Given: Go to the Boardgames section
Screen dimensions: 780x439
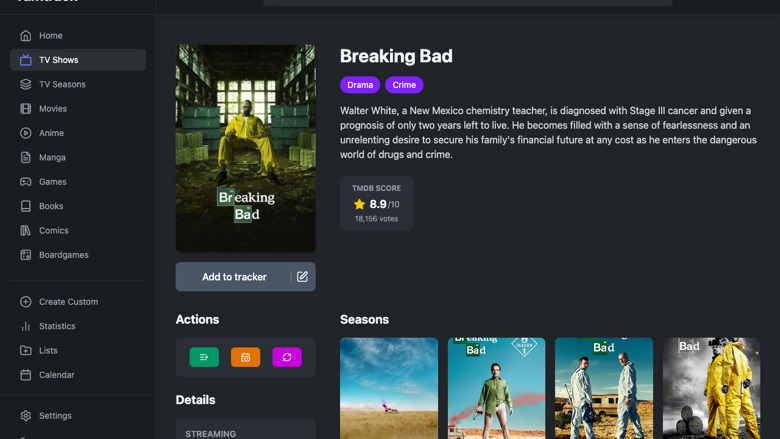Looking at the screenshot, I should click(78, 255).
